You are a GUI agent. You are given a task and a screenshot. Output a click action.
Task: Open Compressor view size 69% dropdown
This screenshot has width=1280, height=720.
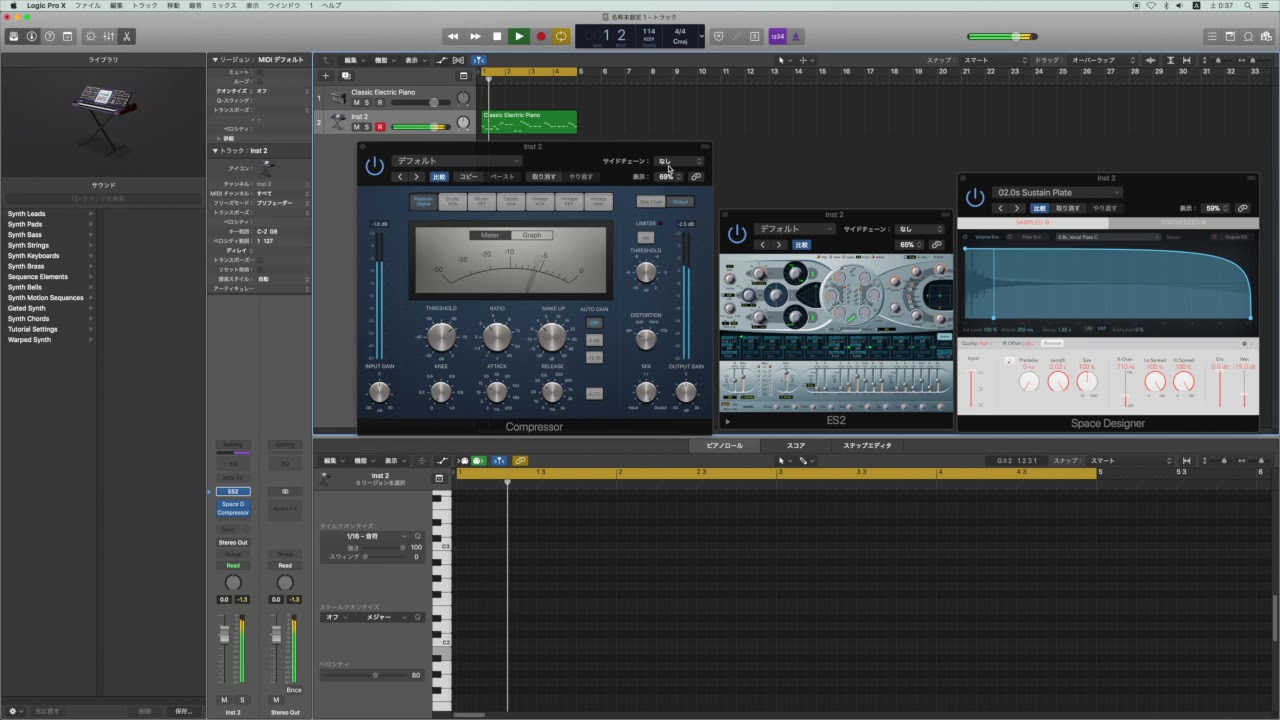668,177
